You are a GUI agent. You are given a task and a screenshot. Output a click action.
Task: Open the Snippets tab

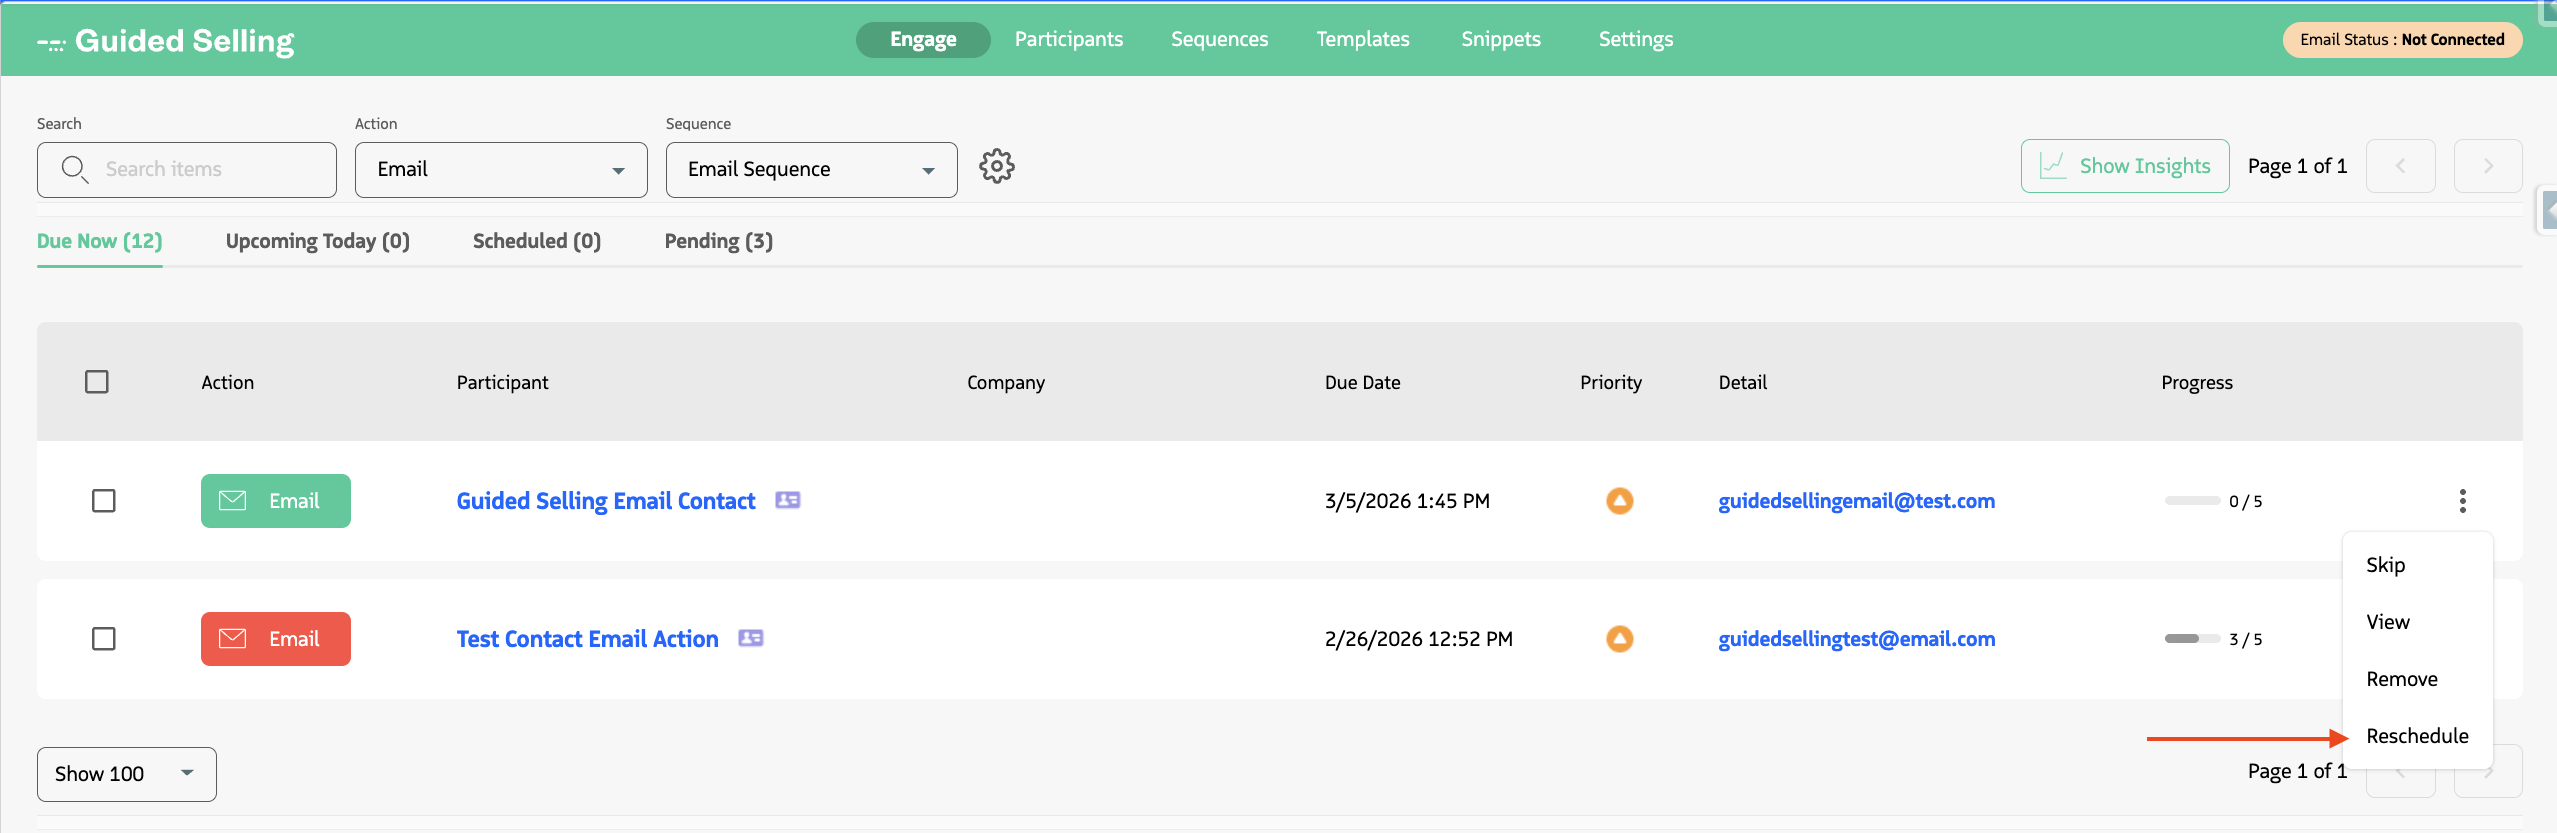click(x=1500, y=39)
